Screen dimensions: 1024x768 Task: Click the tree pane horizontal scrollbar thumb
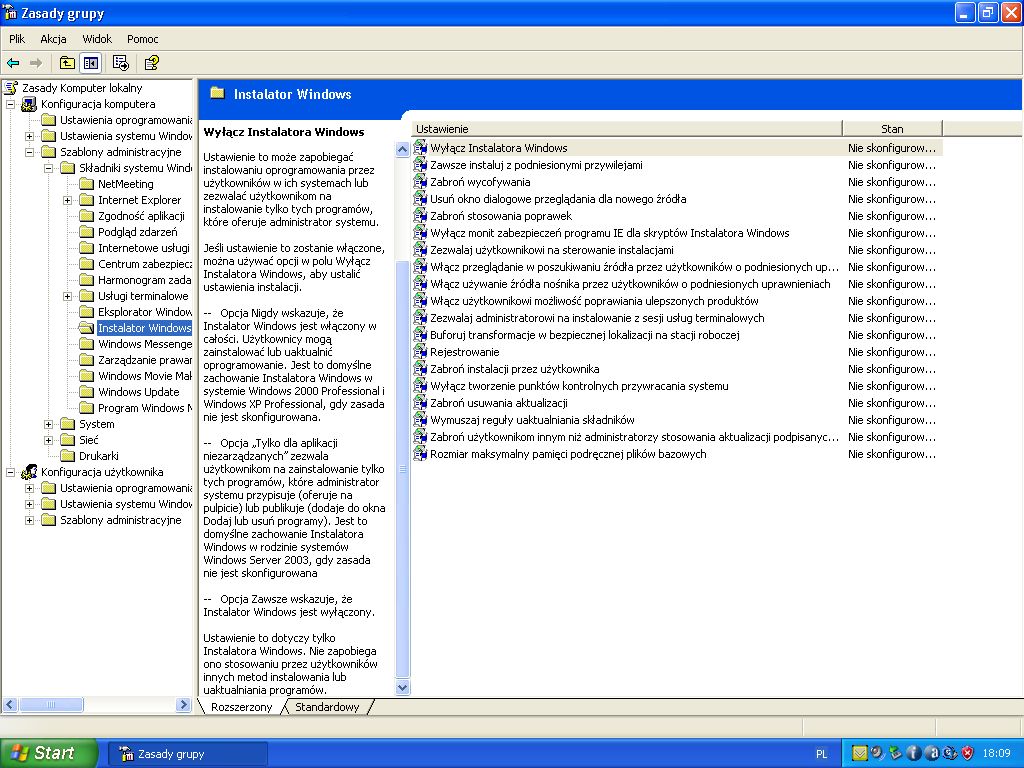coord(51,705)
